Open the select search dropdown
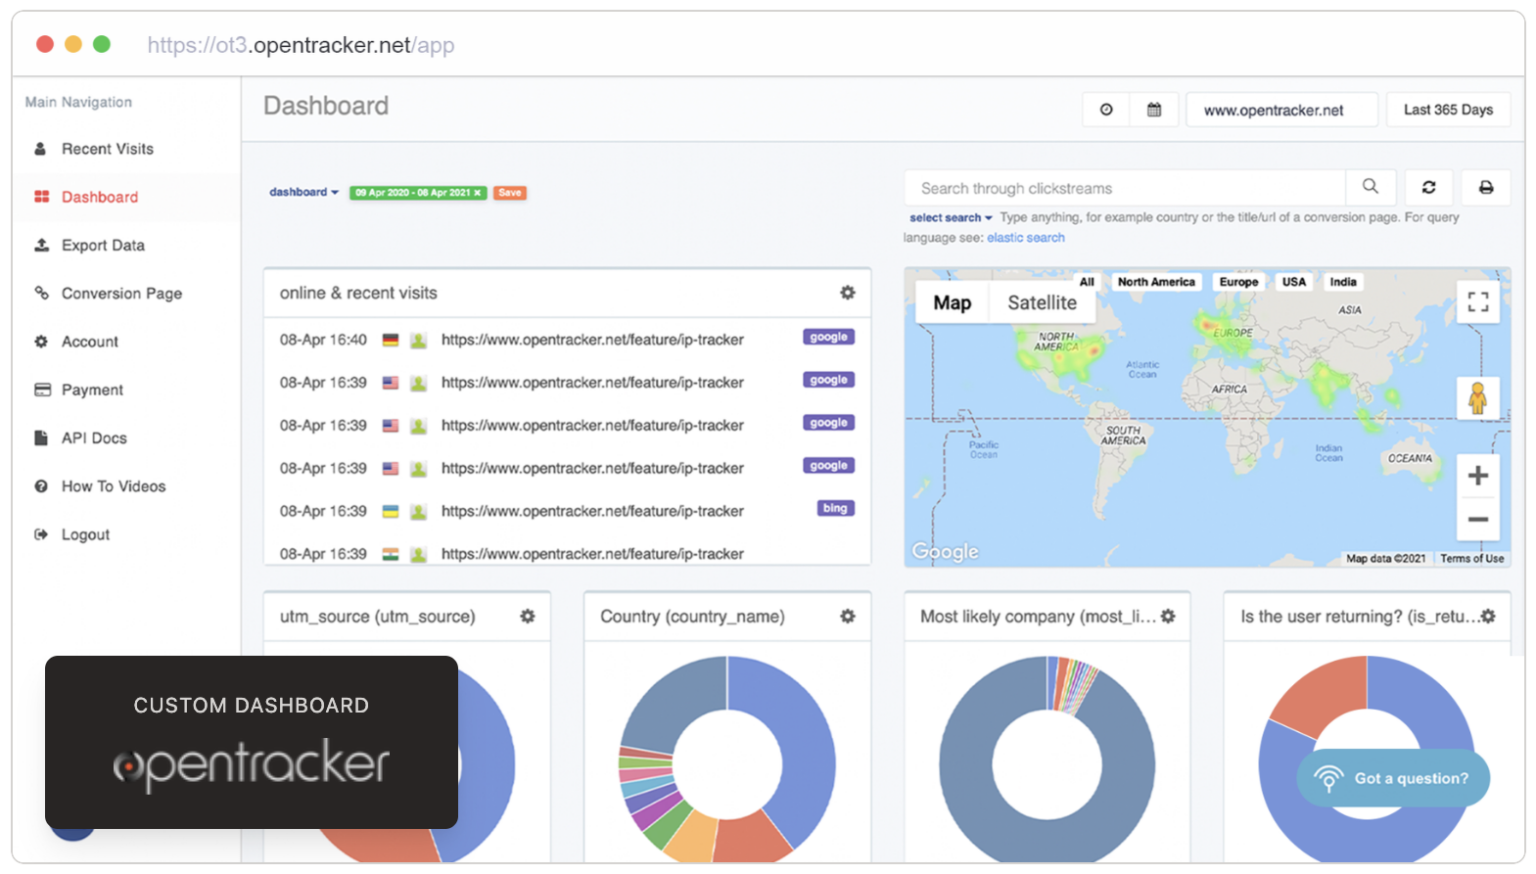Image resolution: width=1536 pixels, height=874 pixels. coord(950,218)
